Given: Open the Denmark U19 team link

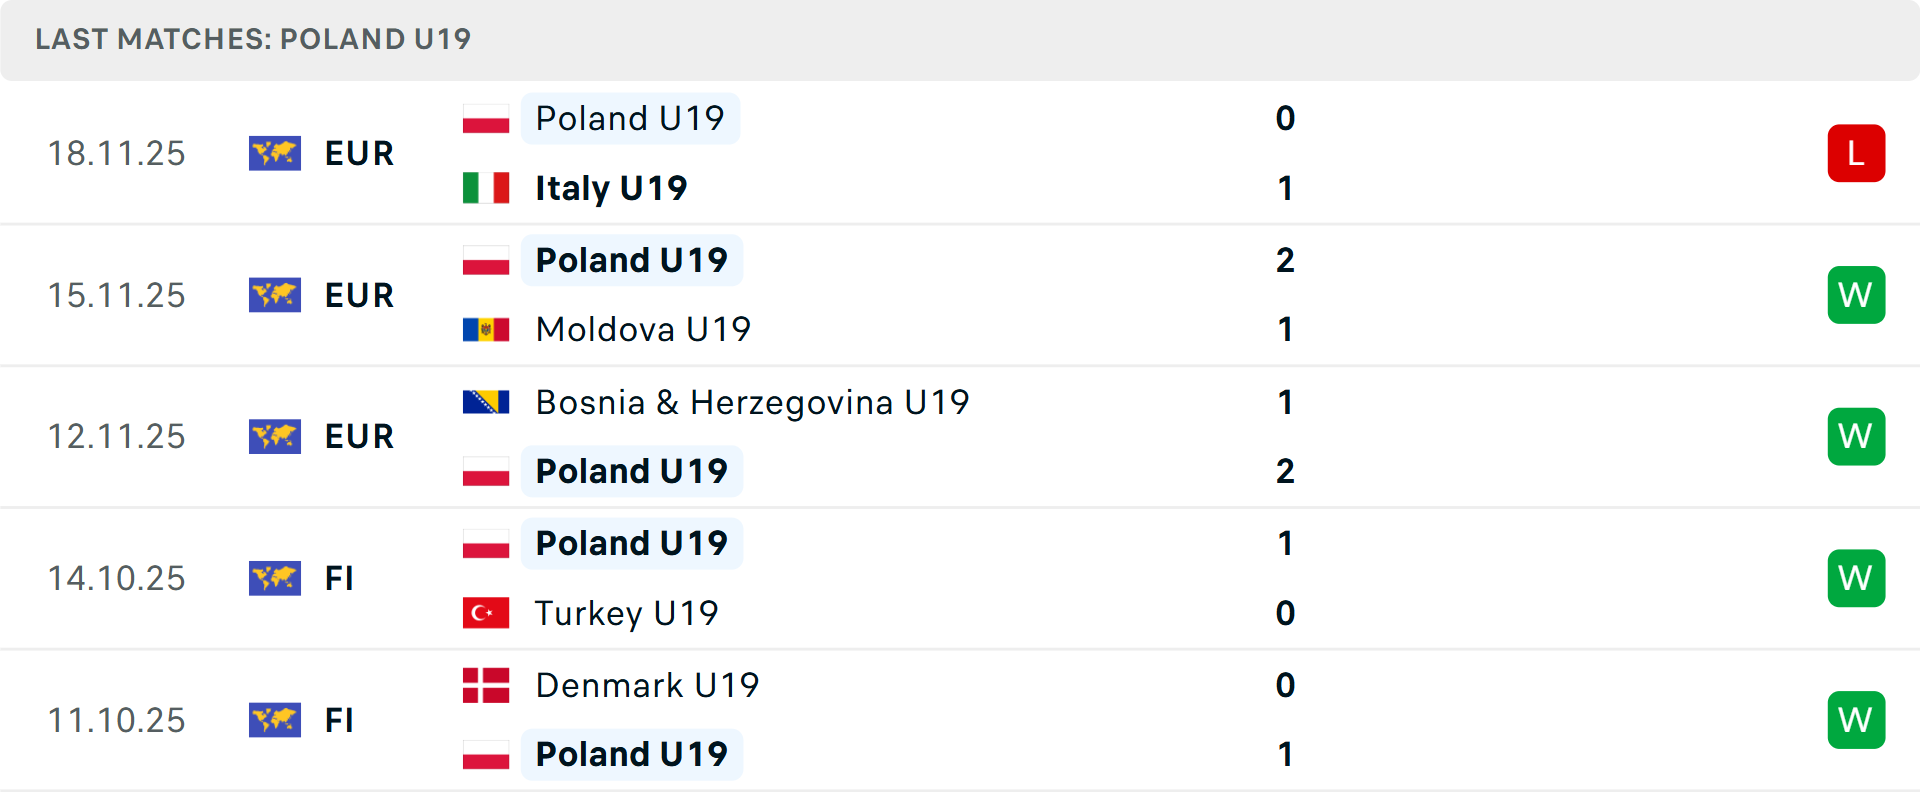Looking at the screenshot, I should coord(647,685).
